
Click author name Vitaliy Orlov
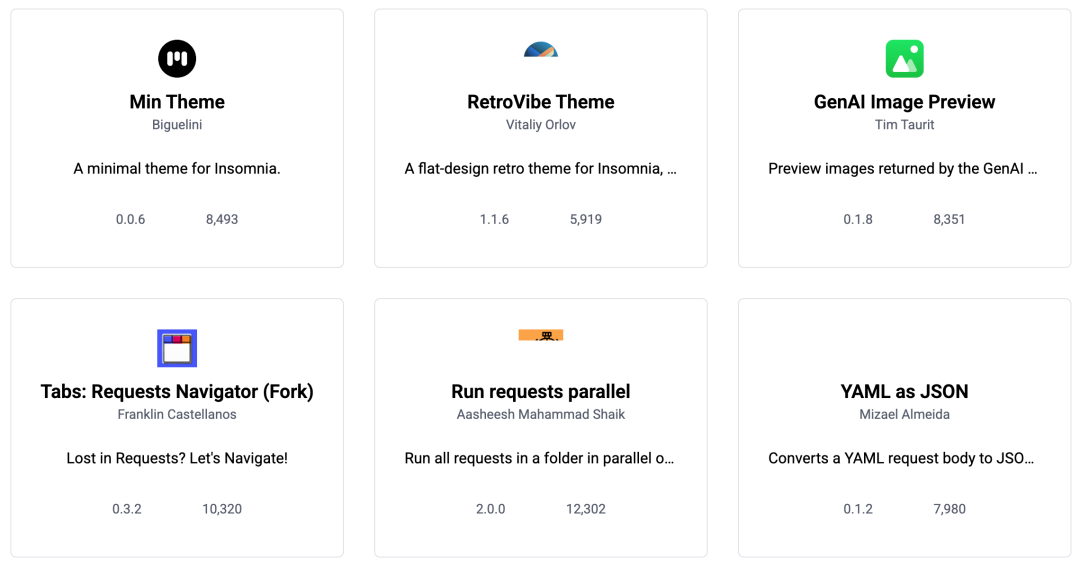[x=541, y=125]
